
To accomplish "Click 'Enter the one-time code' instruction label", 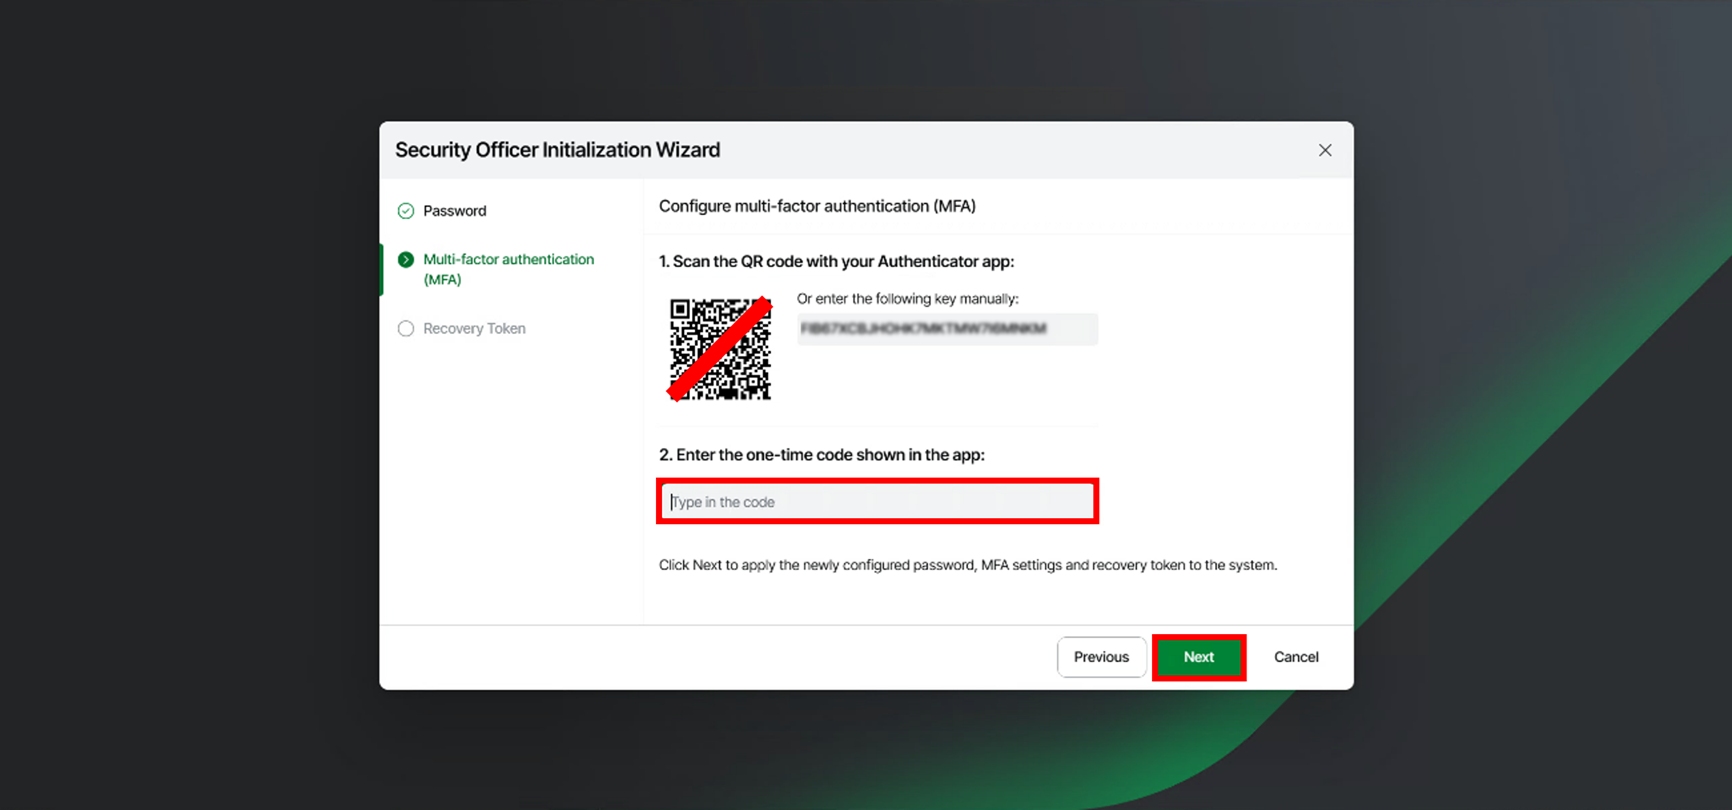I will (x=821, y=455).
